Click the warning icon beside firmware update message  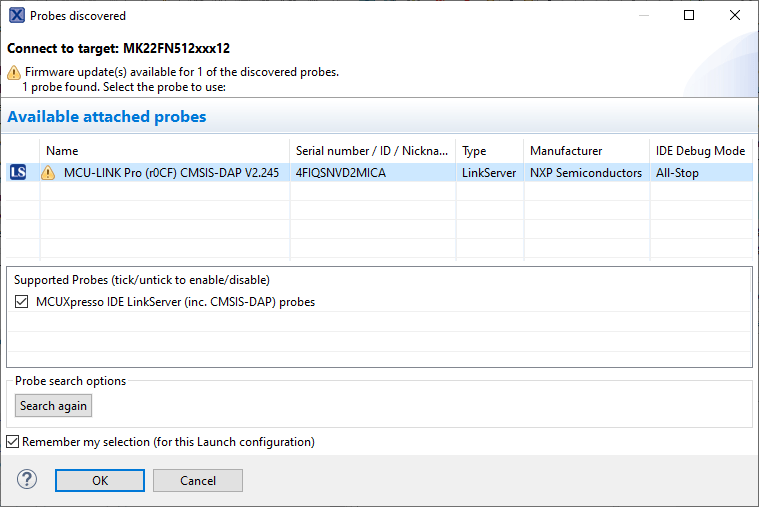(13, 72)
